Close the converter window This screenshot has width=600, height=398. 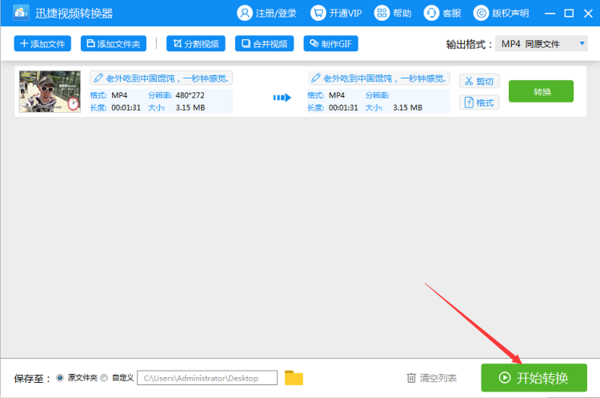588,13
